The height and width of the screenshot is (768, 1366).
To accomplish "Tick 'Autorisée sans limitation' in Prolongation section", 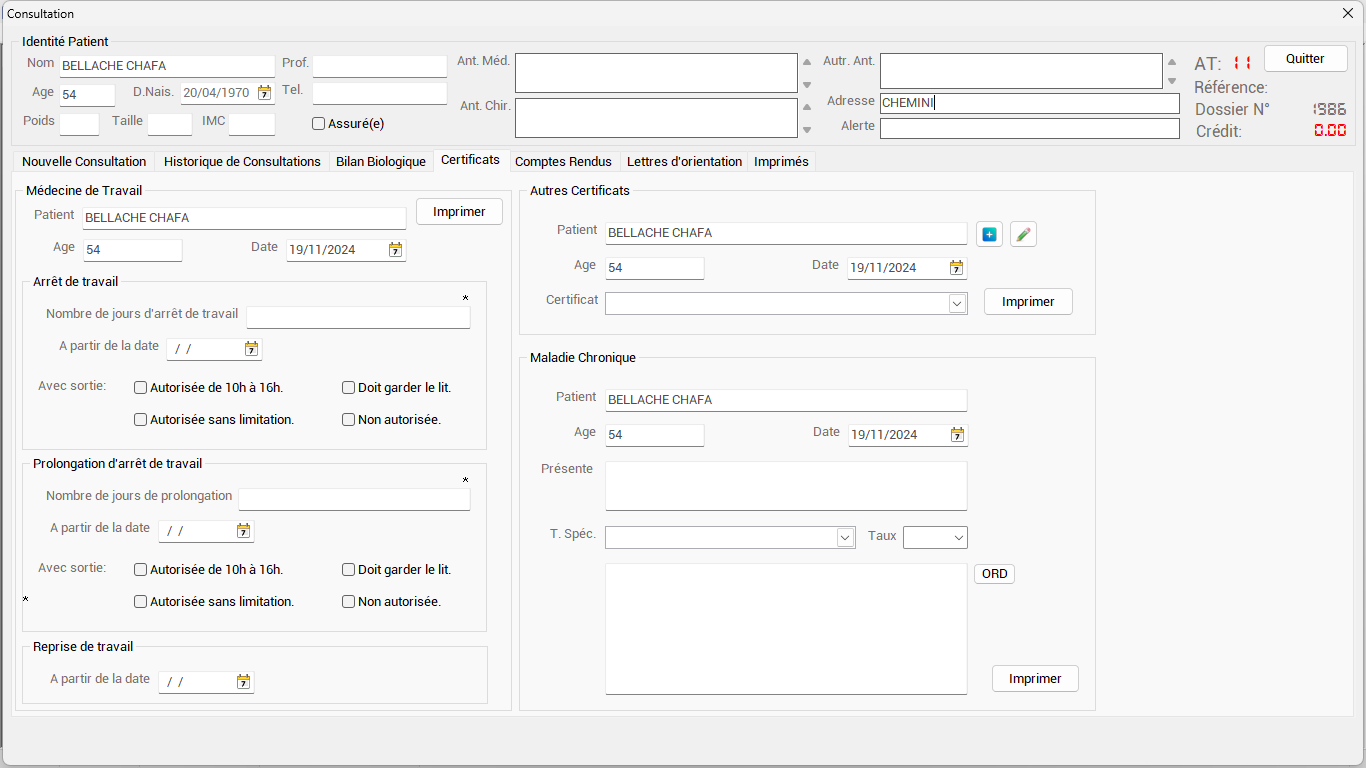I will point(141,602).
